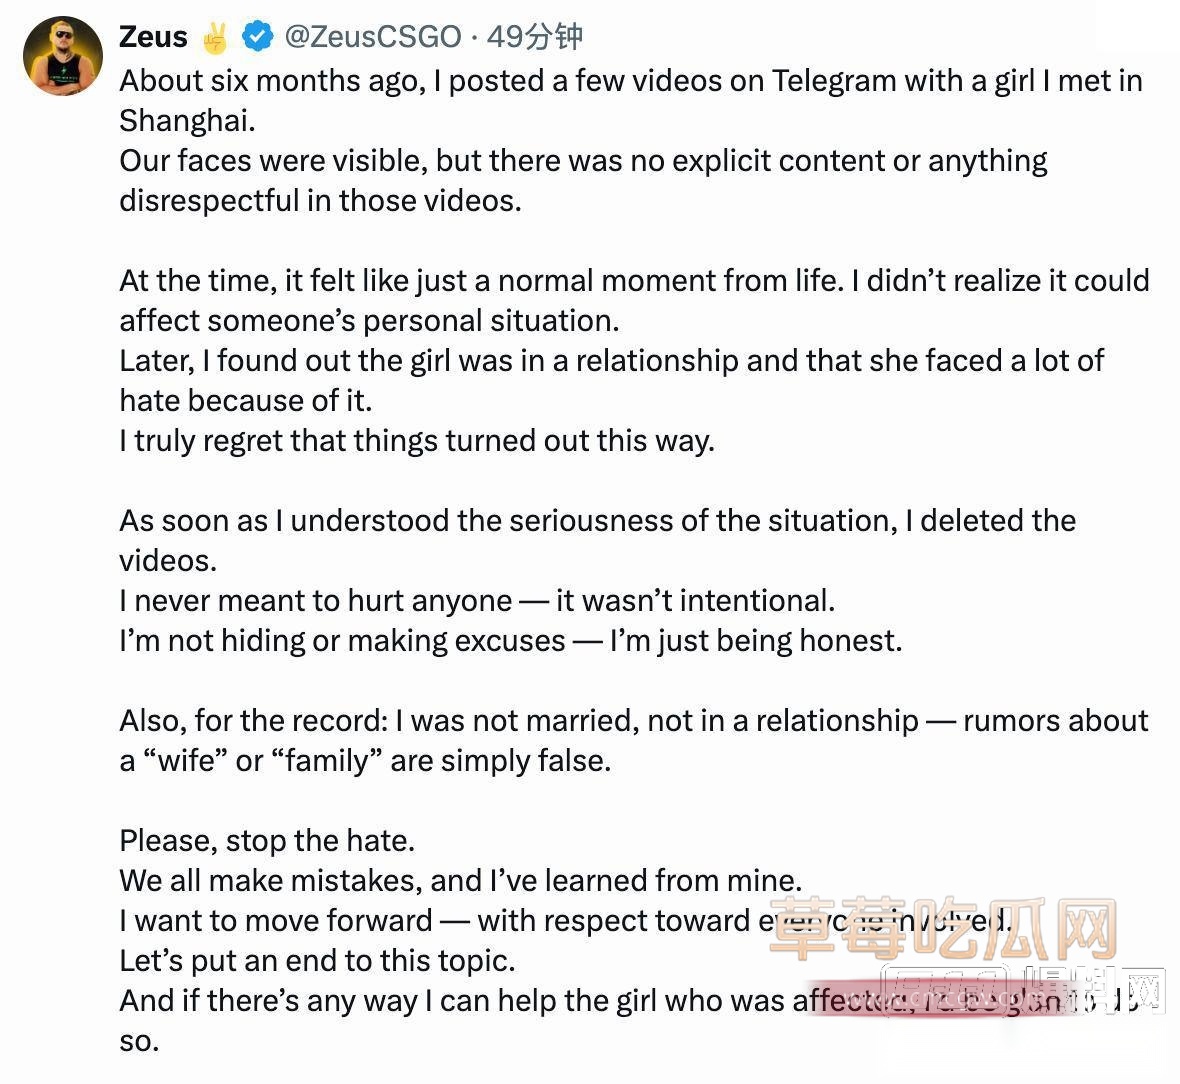This screenshot has width=1180, height=1084.
Task: Open the @ZeusCSGO handle link
Action: pyautogui.click(x=373, y=37)
